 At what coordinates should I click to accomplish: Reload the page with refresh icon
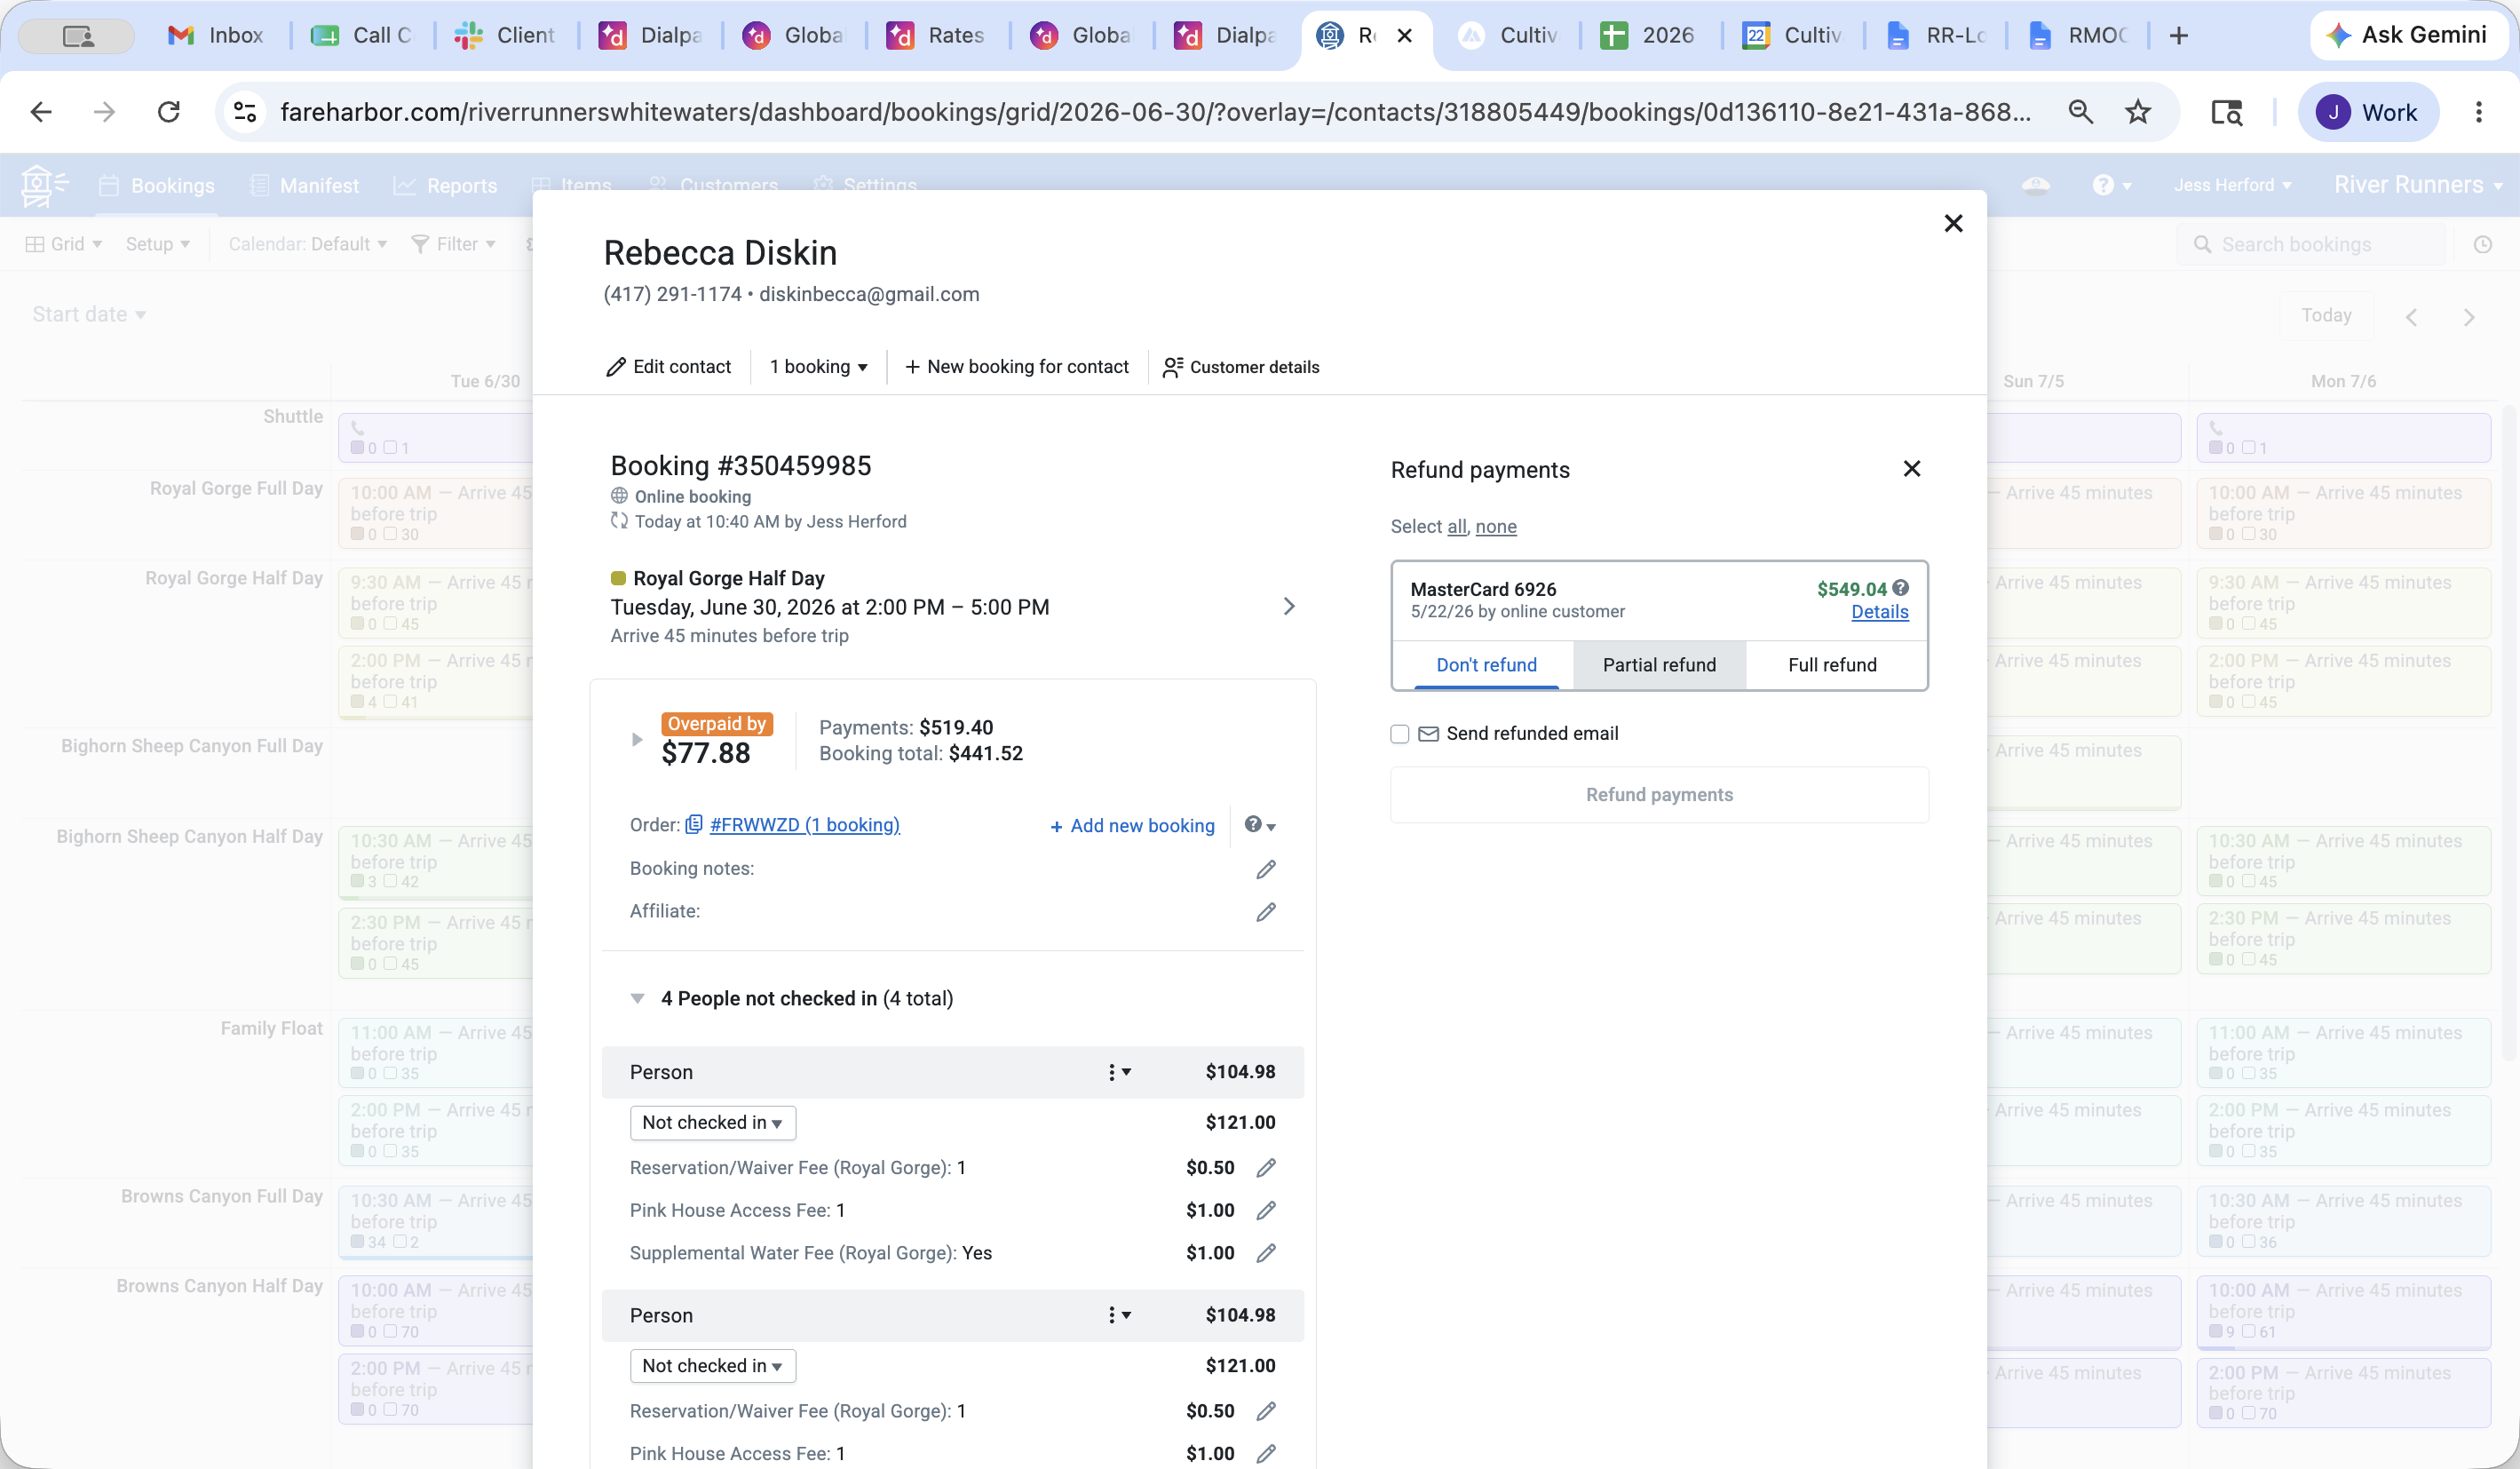169,112
